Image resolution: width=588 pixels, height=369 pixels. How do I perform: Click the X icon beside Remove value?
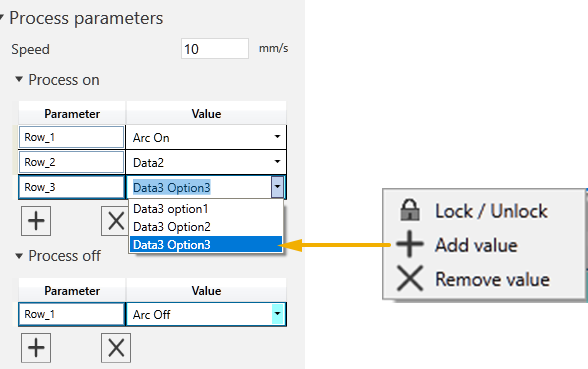click(410, 278)
